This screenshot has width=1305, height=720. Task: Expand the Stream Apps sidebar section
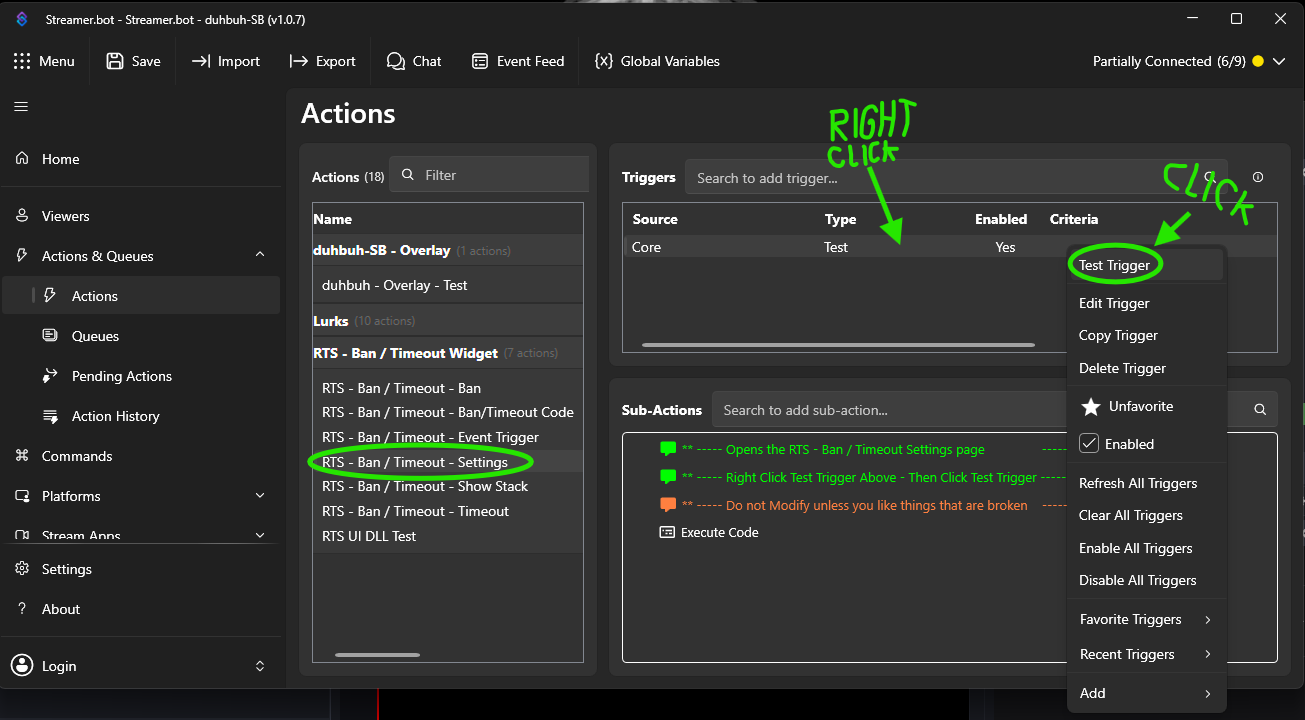[x=260, y=536]
